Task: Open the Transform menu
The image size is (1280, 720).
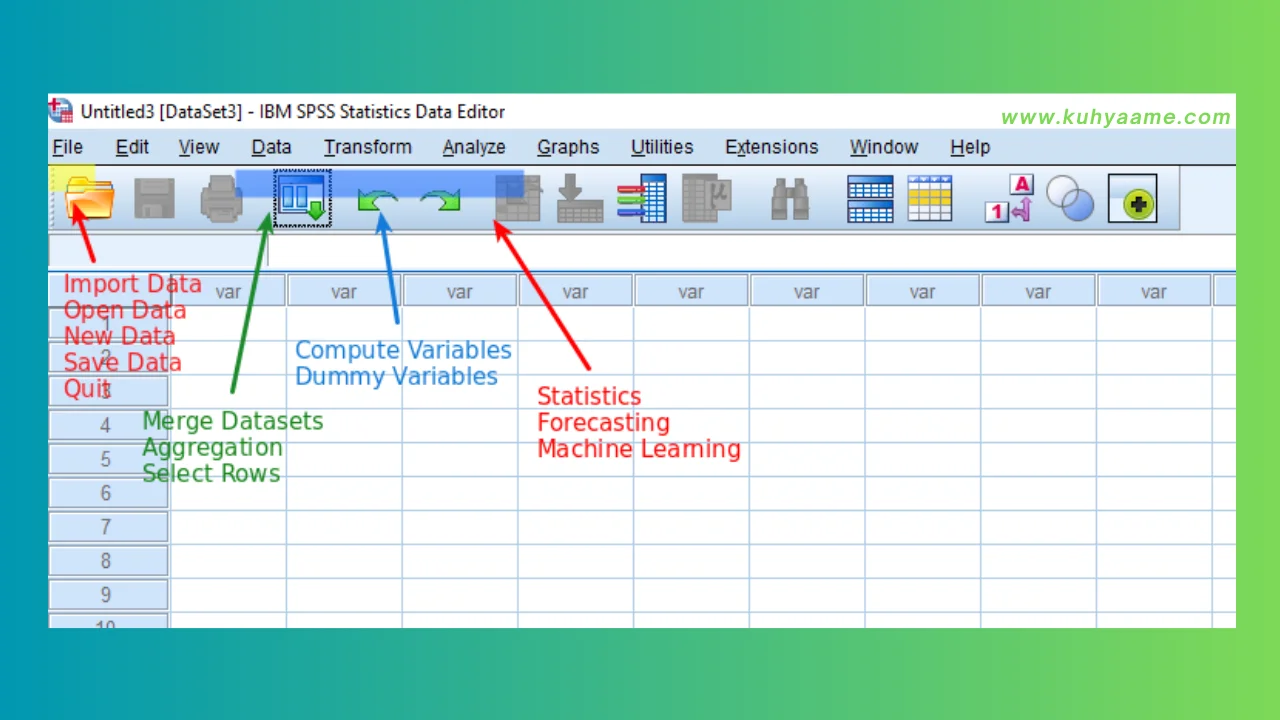Action: coord(367,147)
